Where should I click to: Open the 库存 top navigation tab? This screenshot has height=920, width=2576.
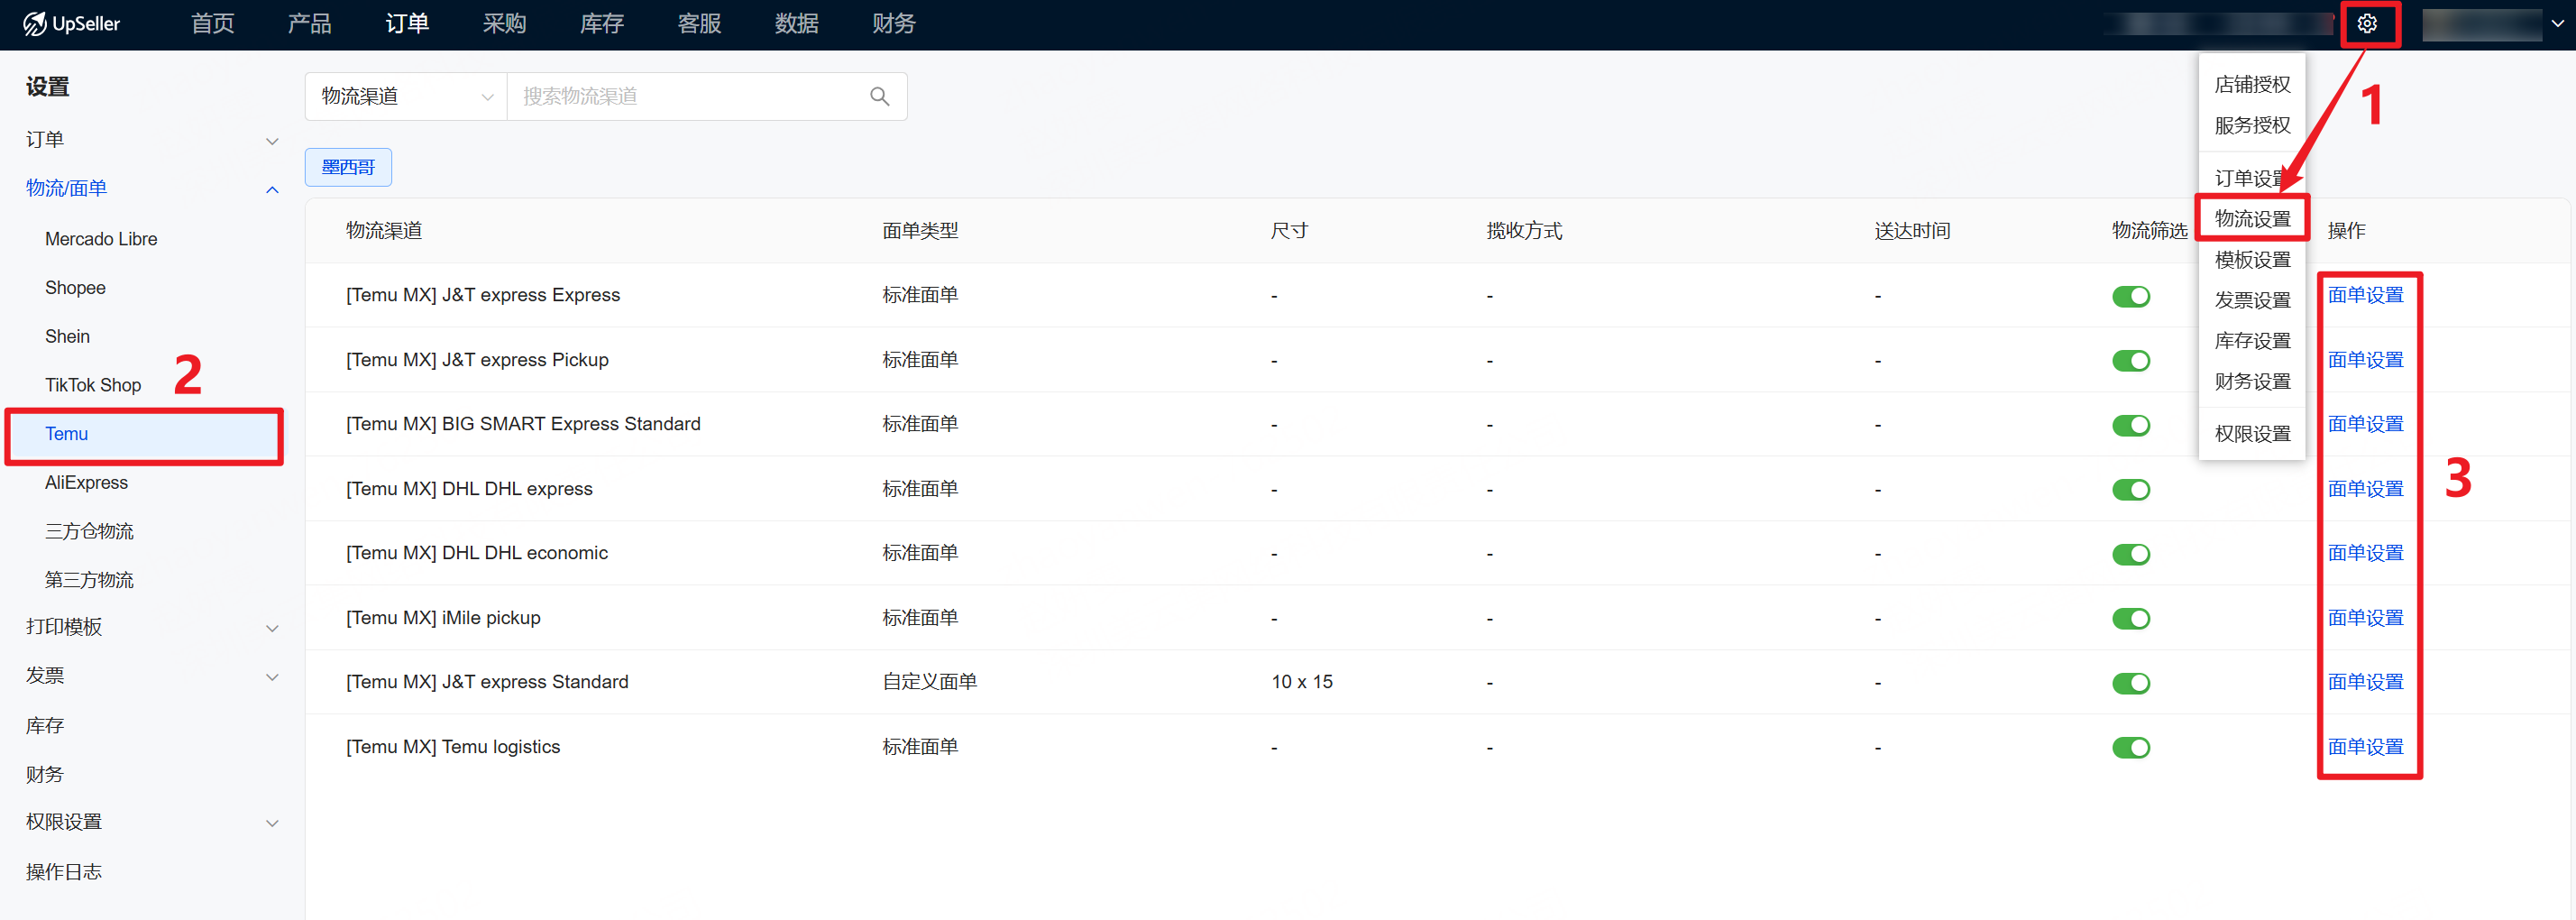click(601, 24)
